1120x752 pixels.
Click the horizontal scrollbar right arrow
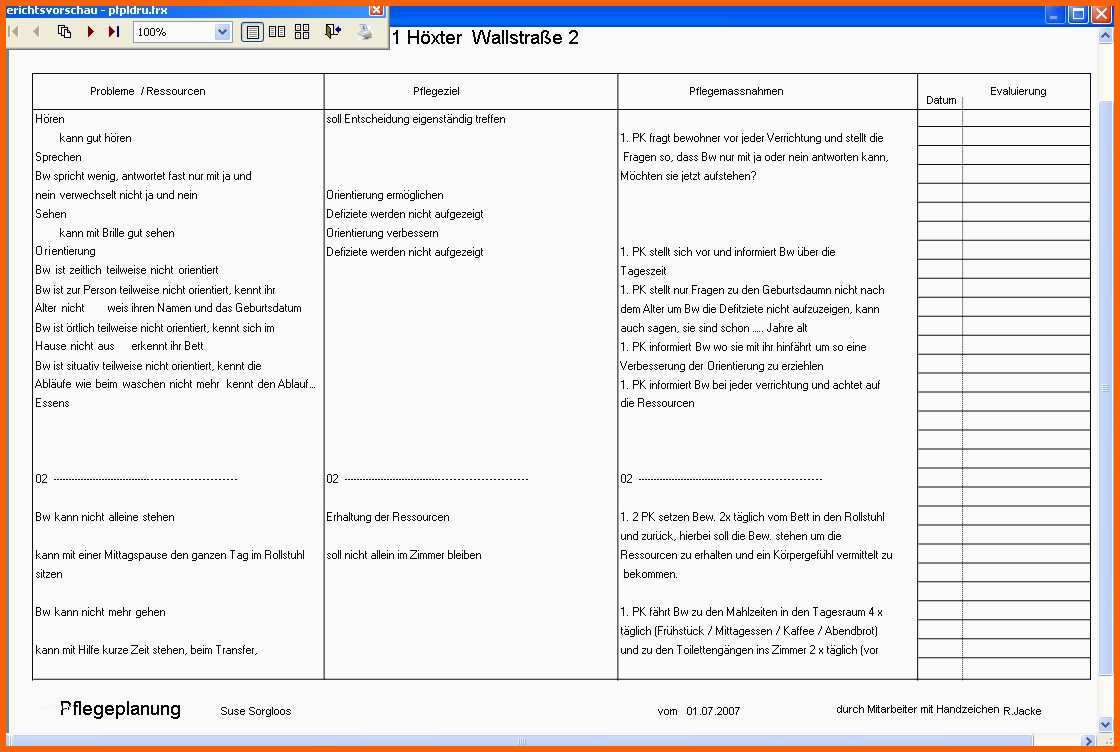1089,741
